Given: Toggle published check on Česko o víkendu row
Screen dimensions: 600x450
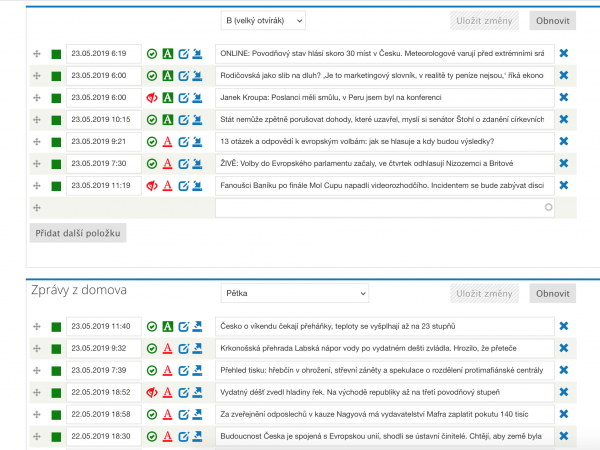Looking at the screenshot, I should pos(152,327).
